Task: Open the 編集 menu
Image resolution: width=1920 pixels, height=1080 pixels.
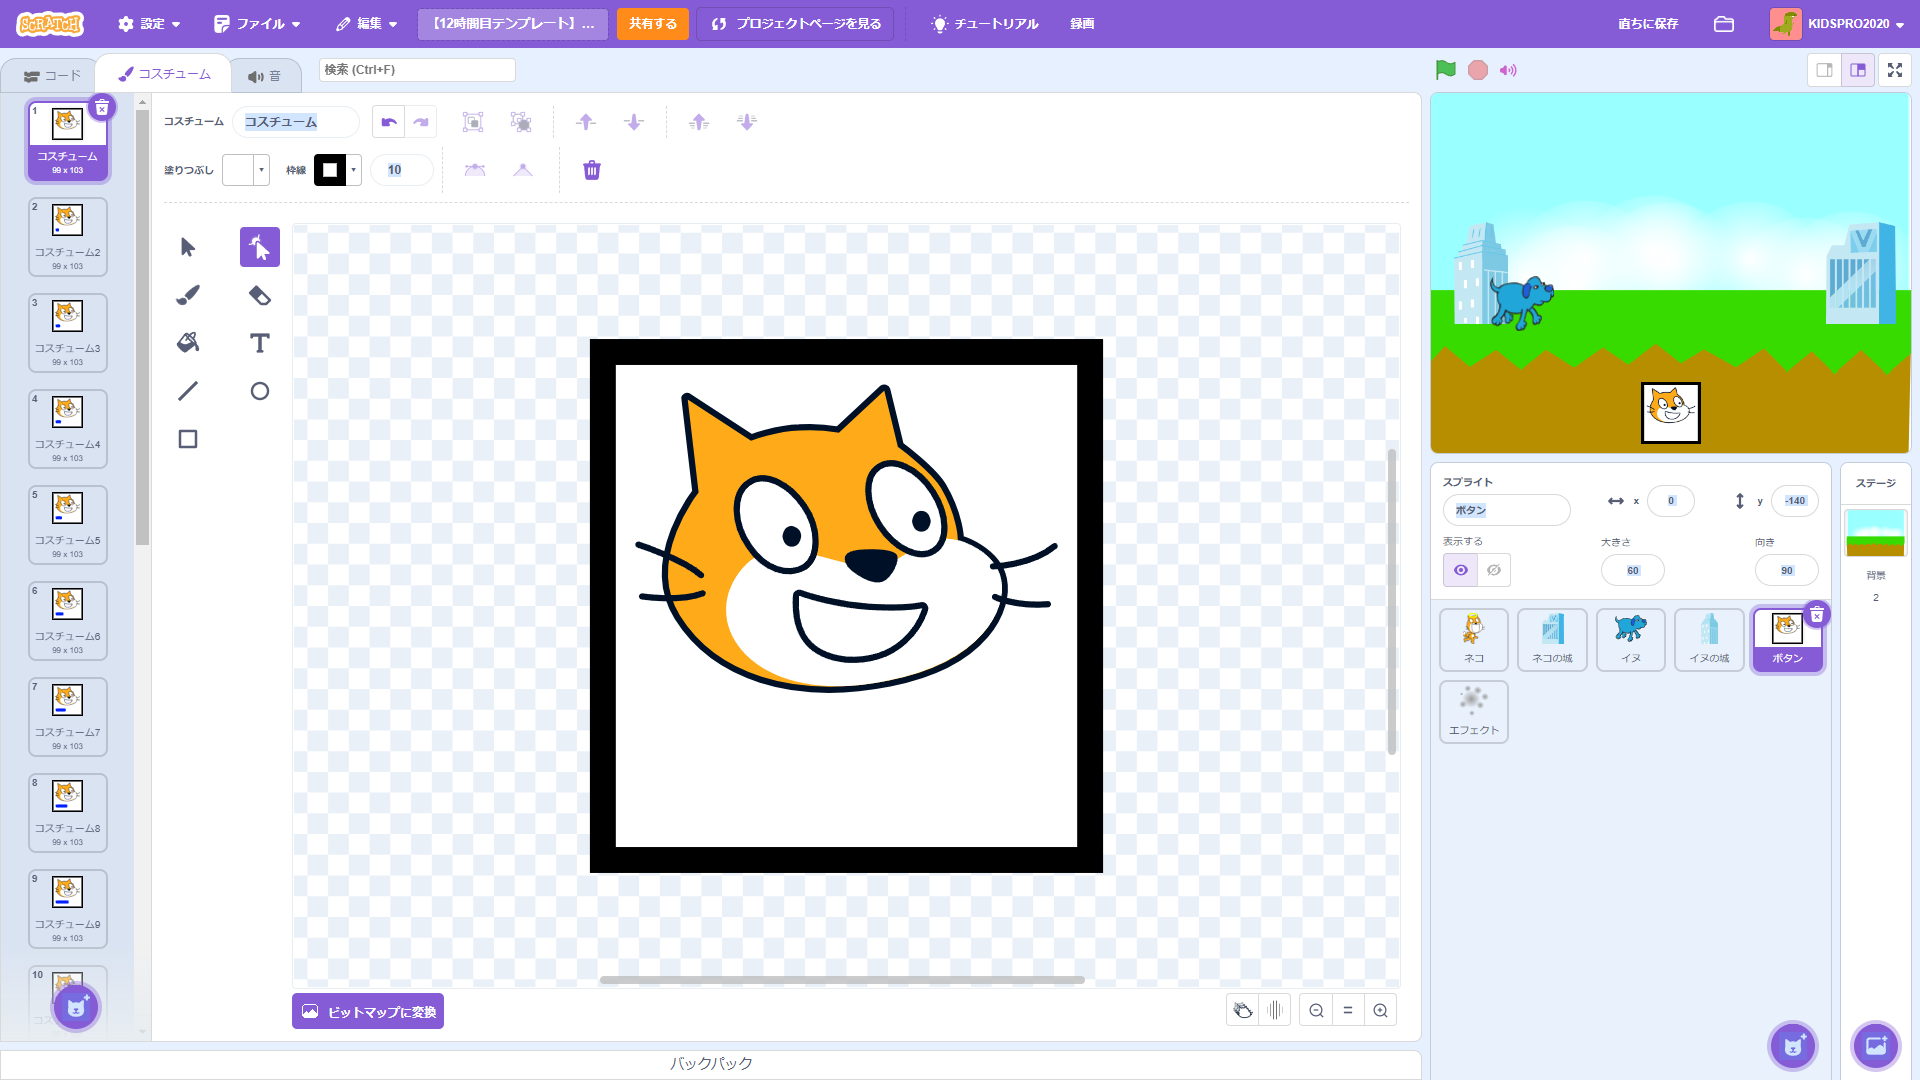Action: click(367, 24)
